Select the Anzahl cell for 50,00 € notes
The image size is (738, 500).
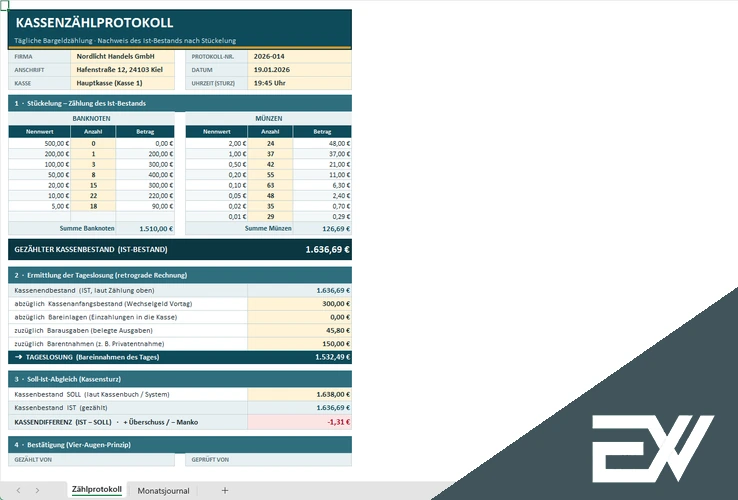[x=93, y=175]
